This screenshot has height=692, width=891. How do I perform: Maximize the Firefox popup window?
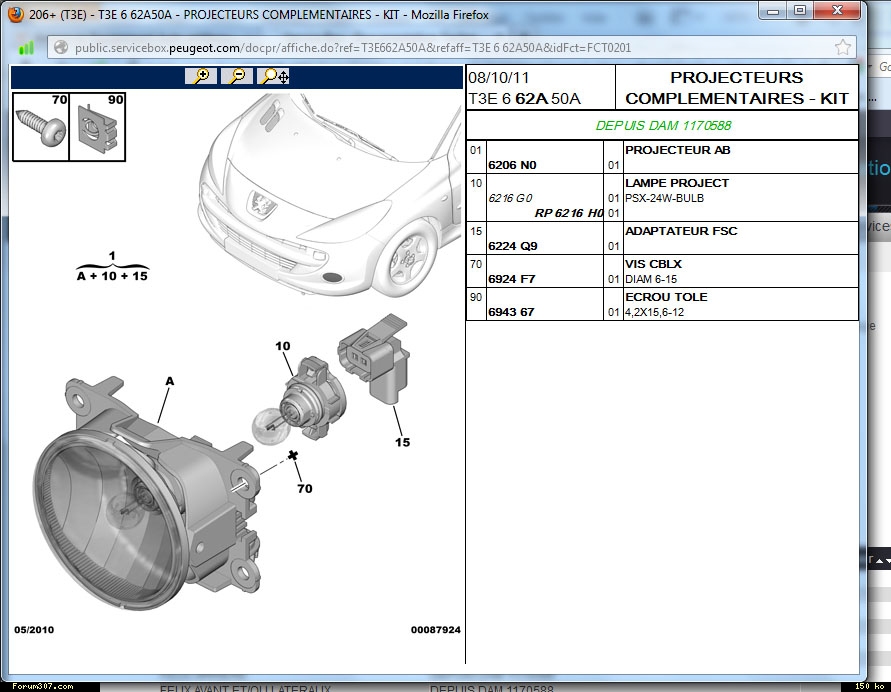tap(800, 10)
